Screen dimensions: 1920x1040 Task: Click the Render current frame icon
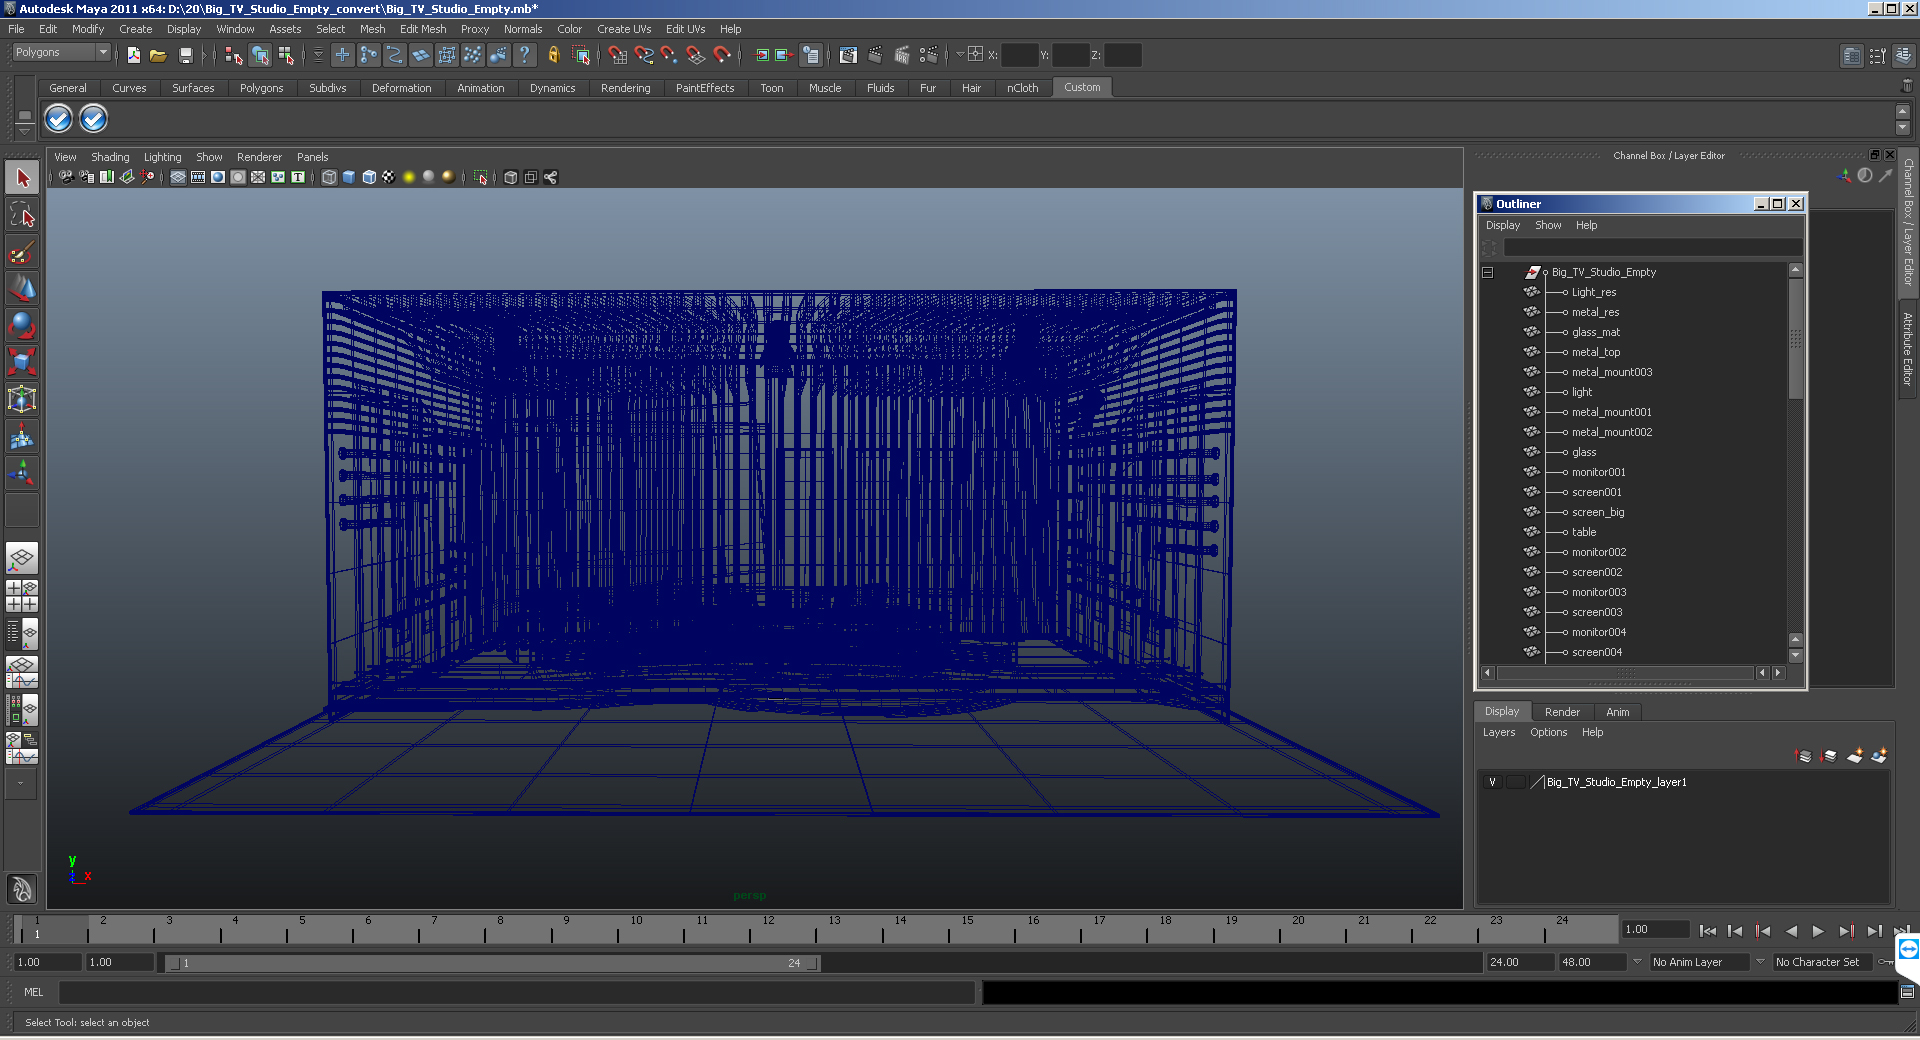(x=875, y=55)
